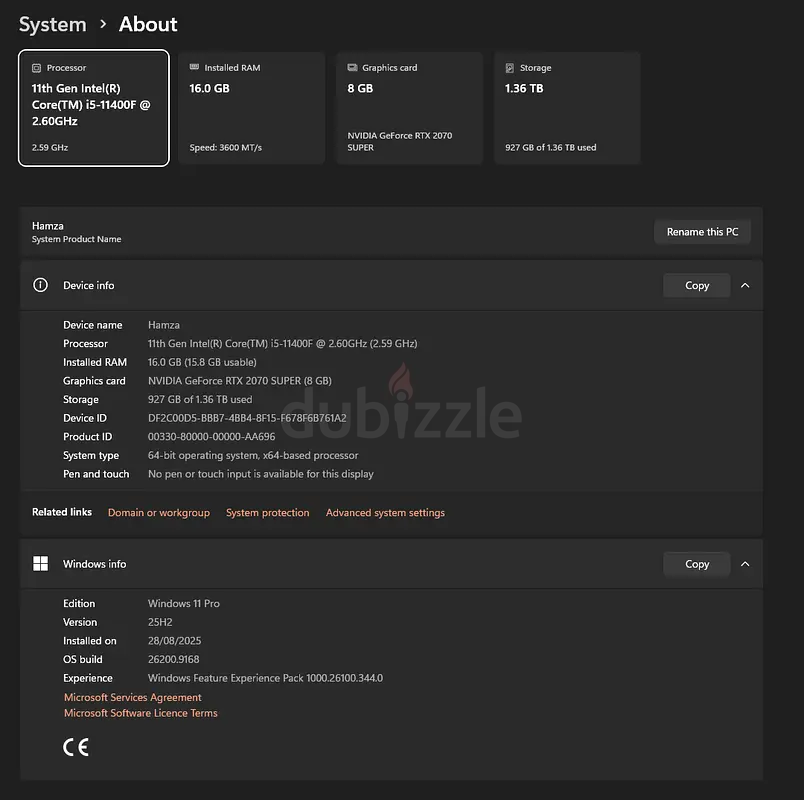Collapse the Device info section chevron

tap(745, 285)
